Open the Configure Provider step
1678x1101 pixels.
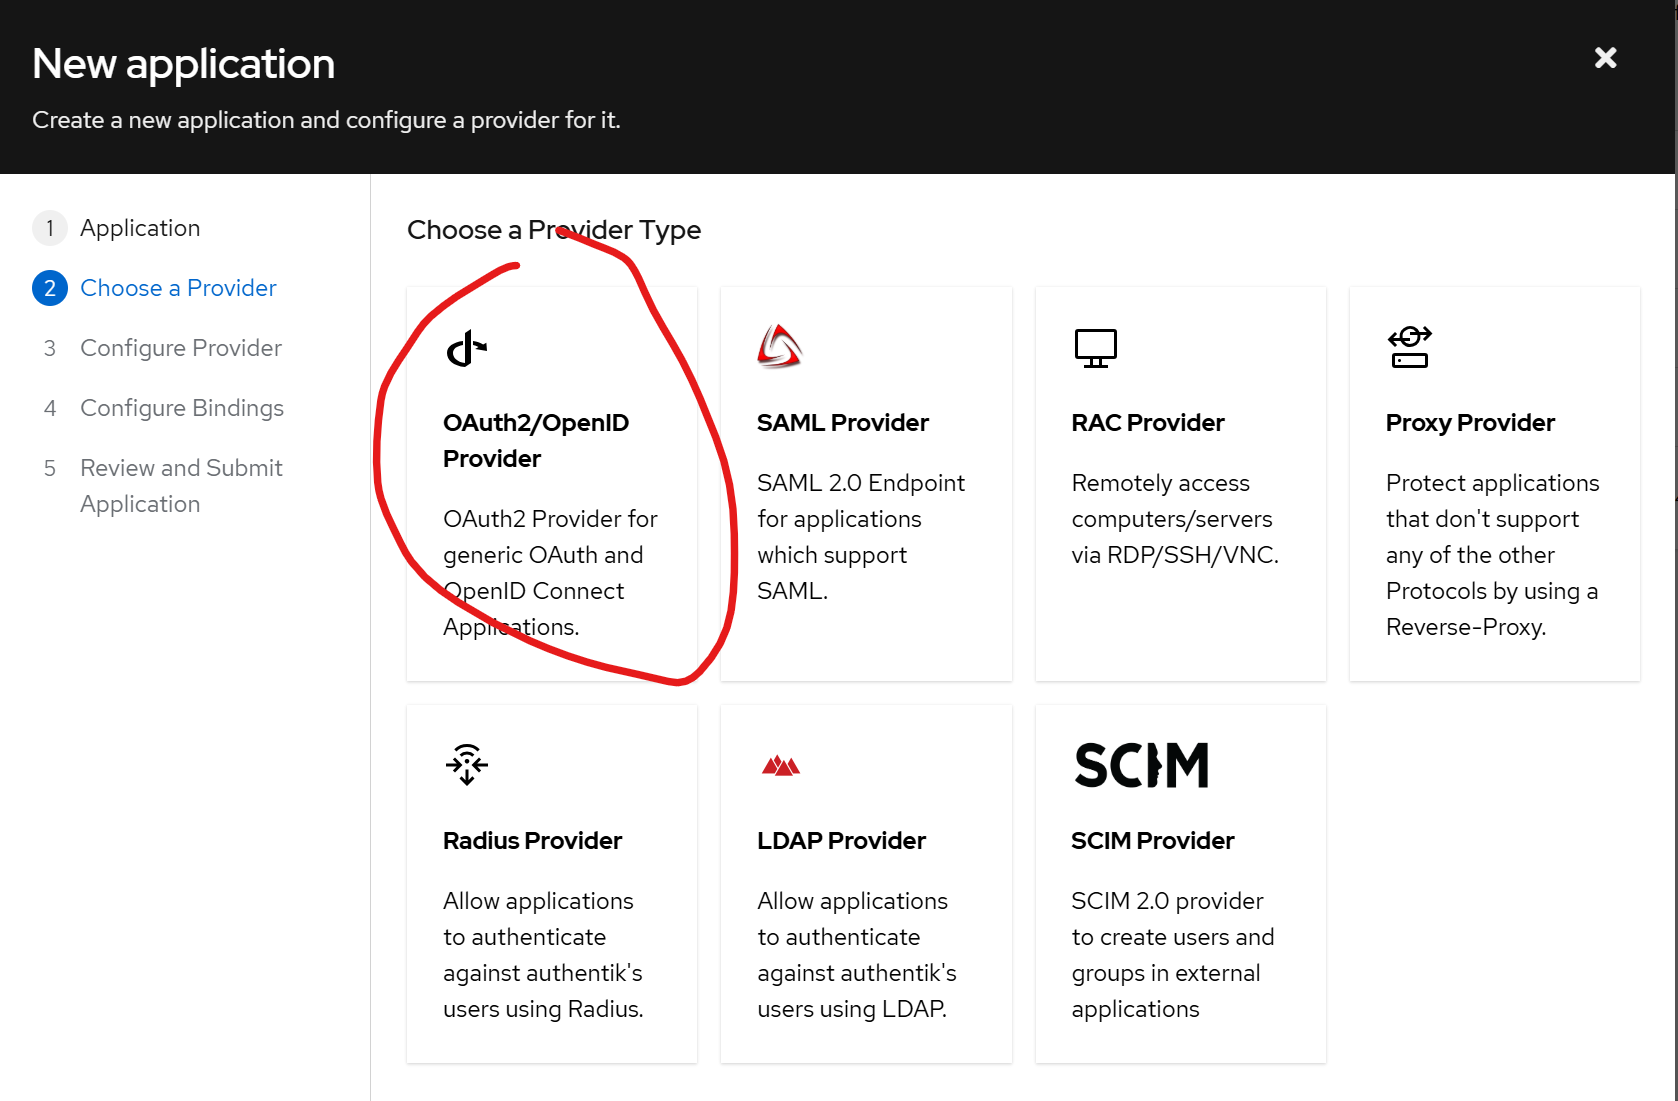[181, 348]
